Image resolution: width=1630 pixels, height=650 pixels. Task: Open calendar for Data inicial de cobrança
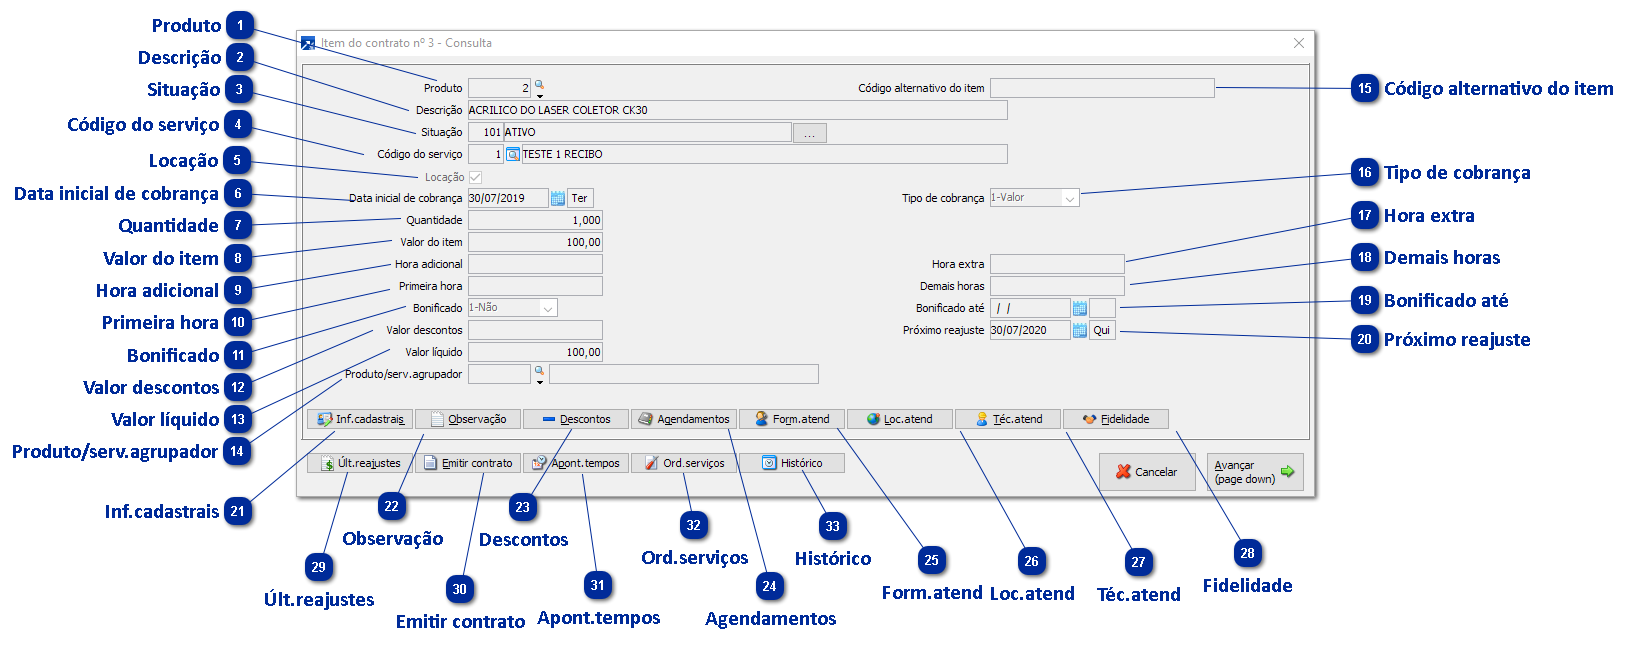coord(558,198)
